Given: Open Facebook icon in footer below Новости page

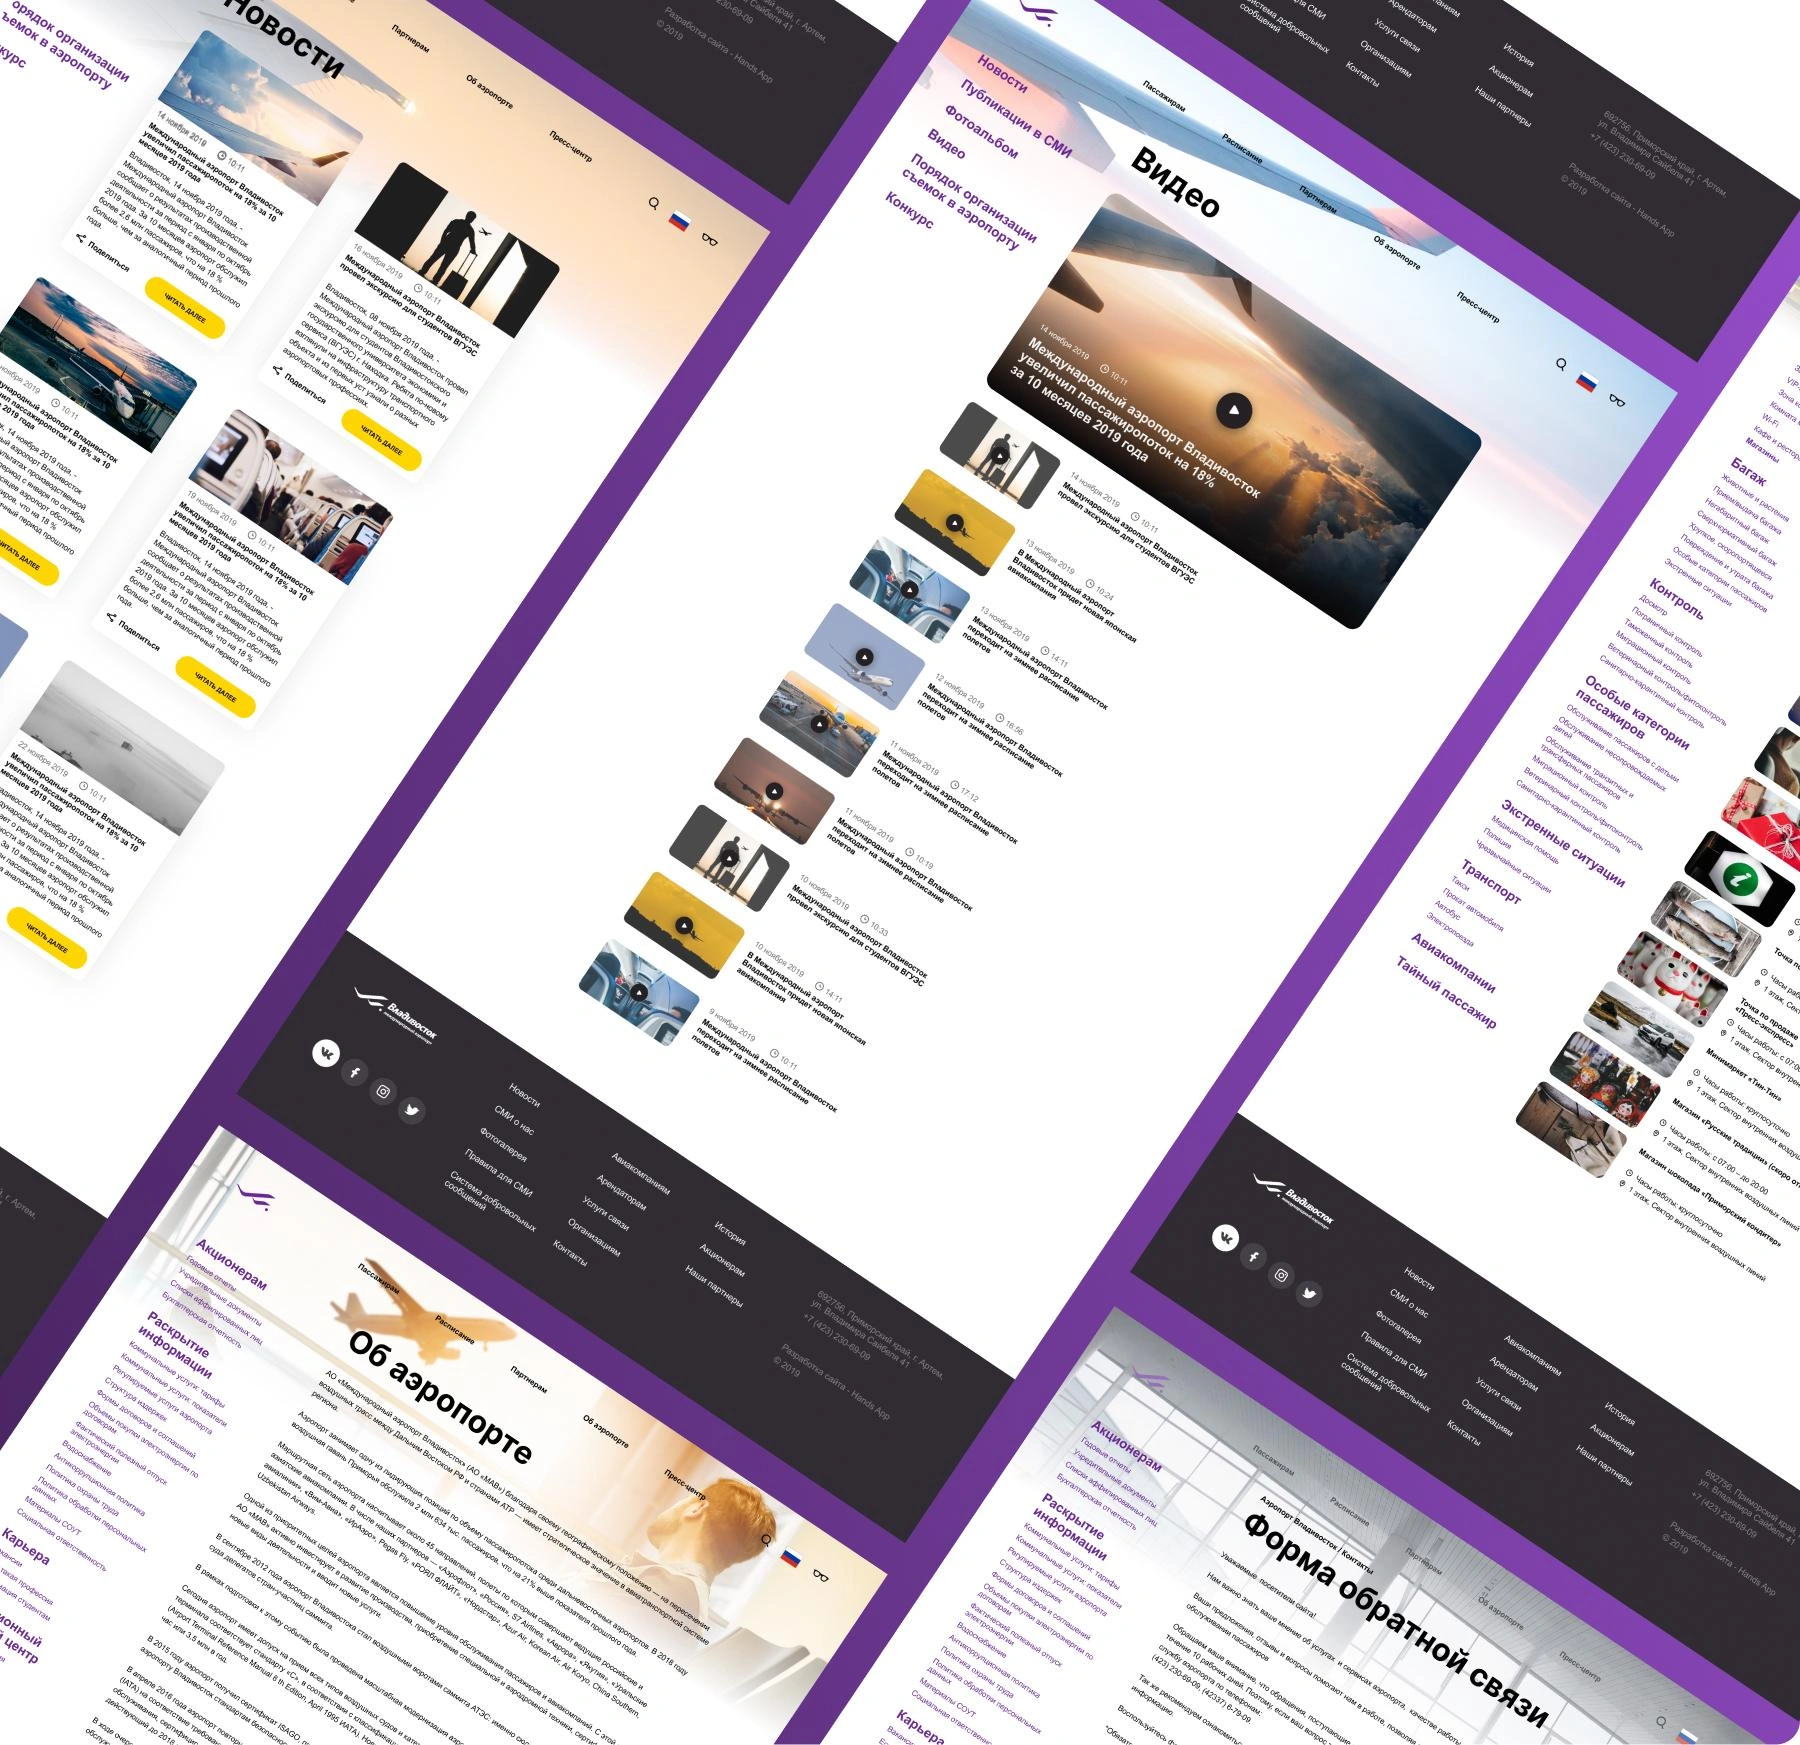Looking at the screenshot, I should tap(354, 1072).
